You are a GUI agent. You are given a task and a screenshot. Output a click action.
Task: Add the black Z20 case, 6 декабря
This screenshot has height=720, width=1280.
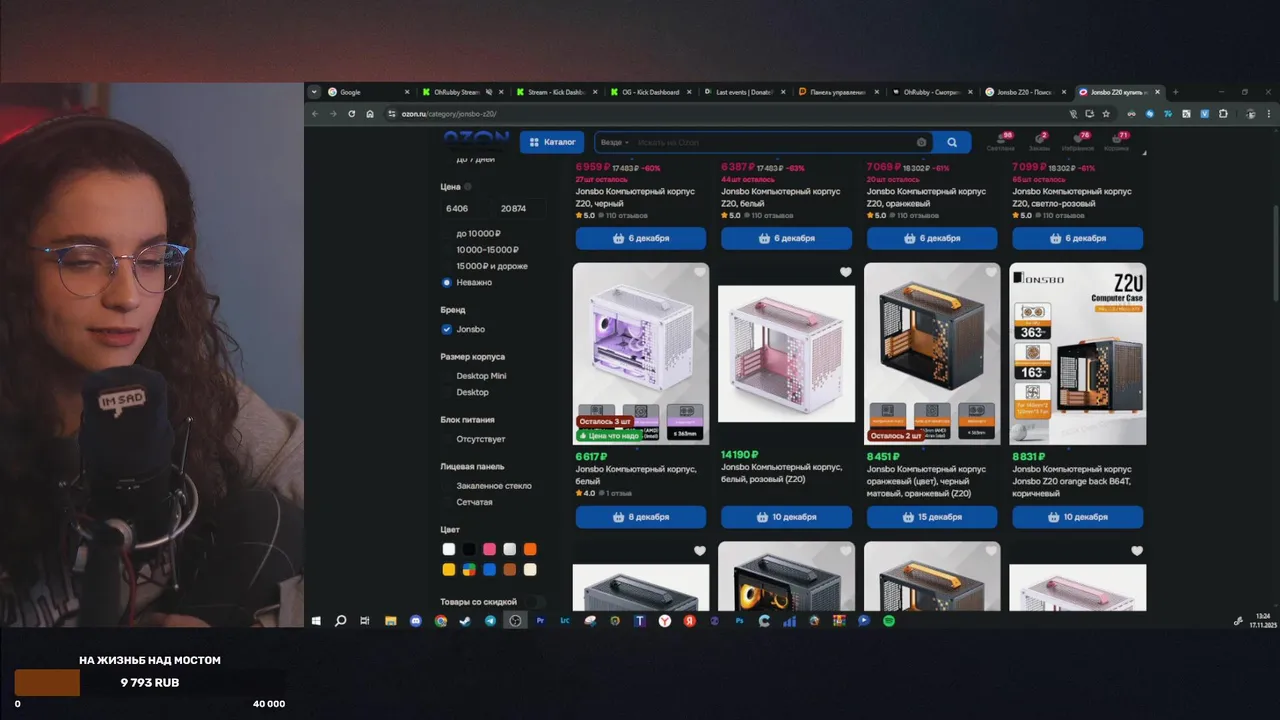(x=641, y=238)
